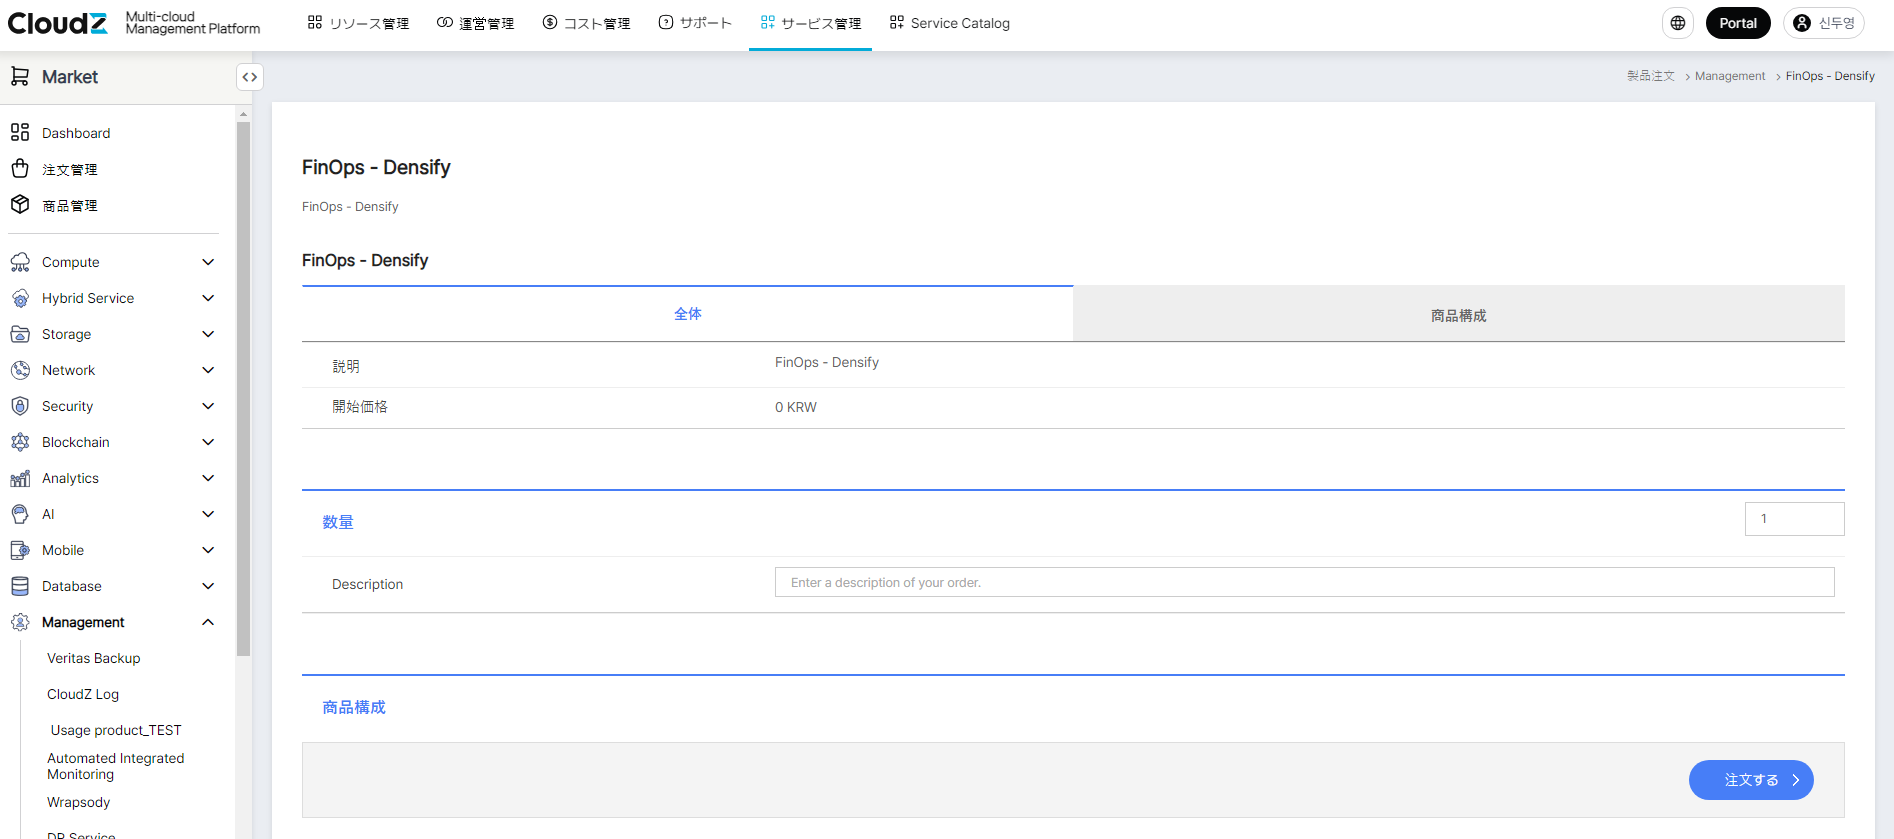This screenshot has width=1894, height=839.
Task: Collapse sidebar with the code-bracket toggle
Action: tap(250, 77)
